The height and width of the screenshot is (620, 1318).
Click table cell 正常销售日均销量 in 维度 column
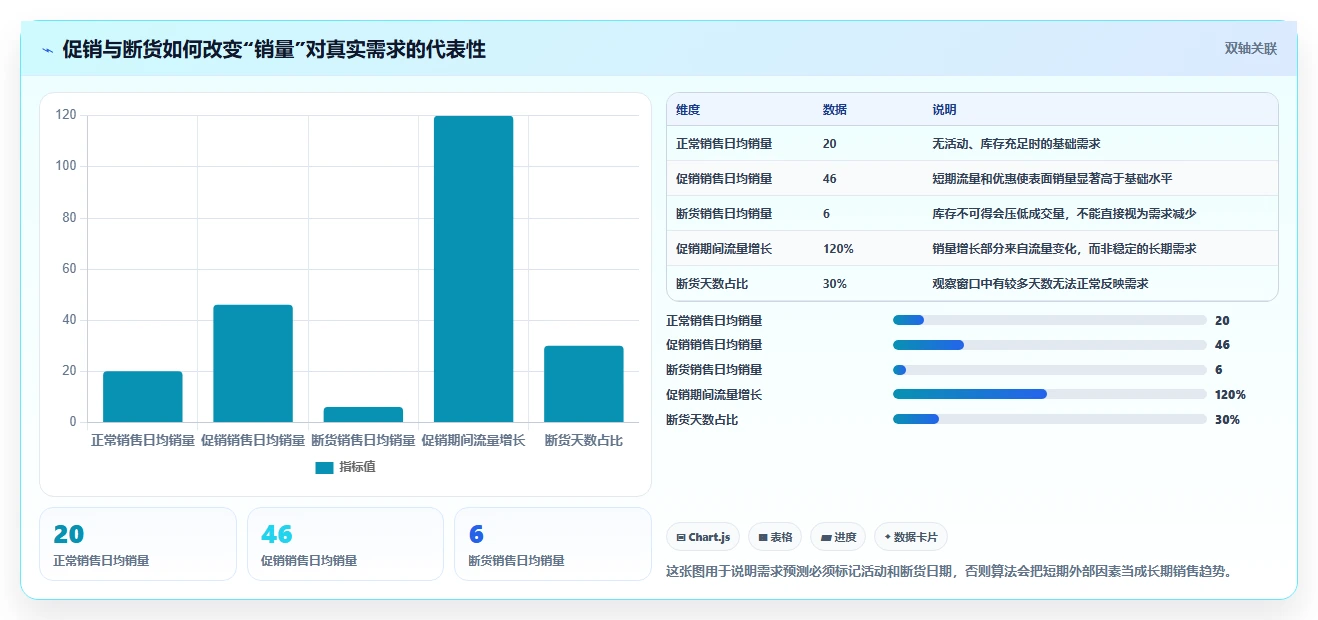pyautogui.click(x=724, y=144)
